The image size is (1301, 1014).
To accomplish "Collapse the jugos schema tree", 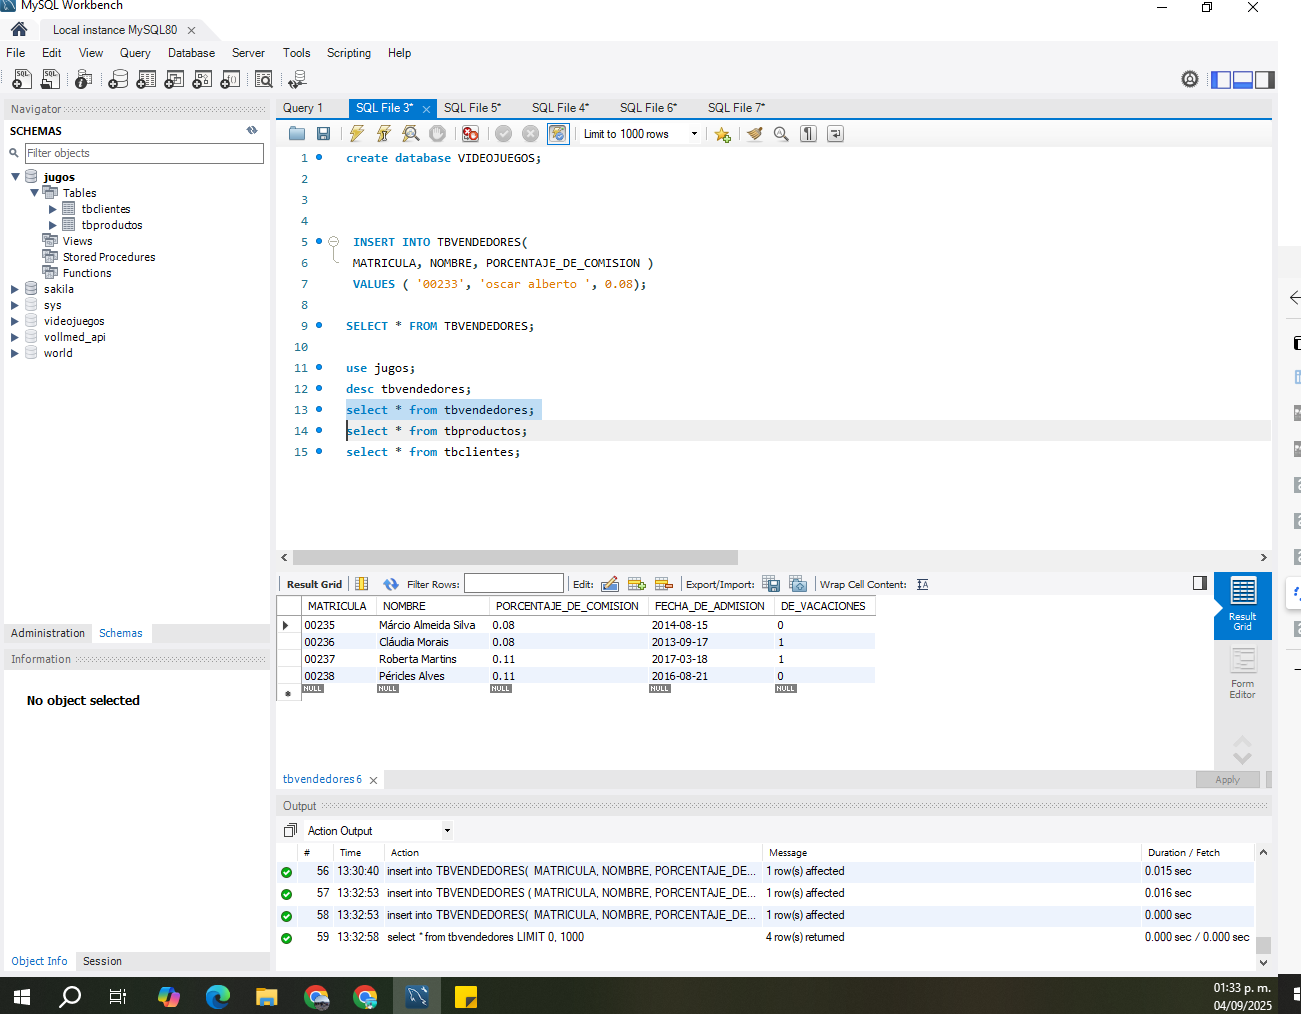I will pos(16,177).
